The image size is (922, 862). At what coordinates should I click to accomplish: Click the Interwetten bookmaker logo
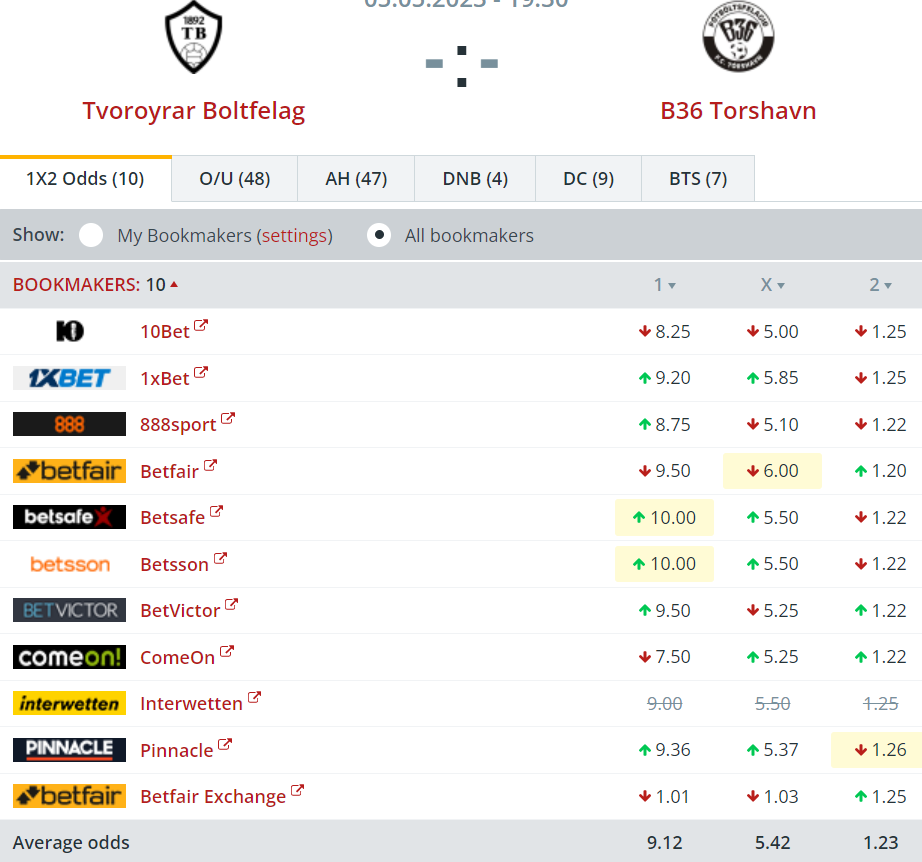click(69, 703)
